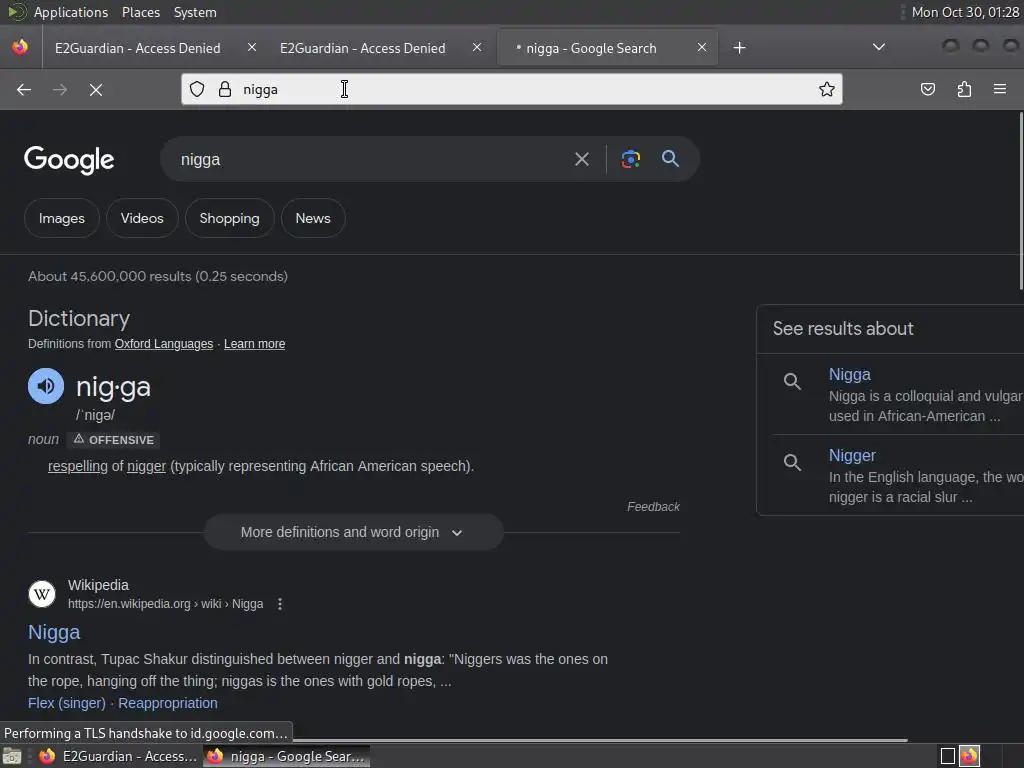Click the Firefox icon in bottom-right tray
Screen dimensions: 1024x768
(x=969, y=756)
